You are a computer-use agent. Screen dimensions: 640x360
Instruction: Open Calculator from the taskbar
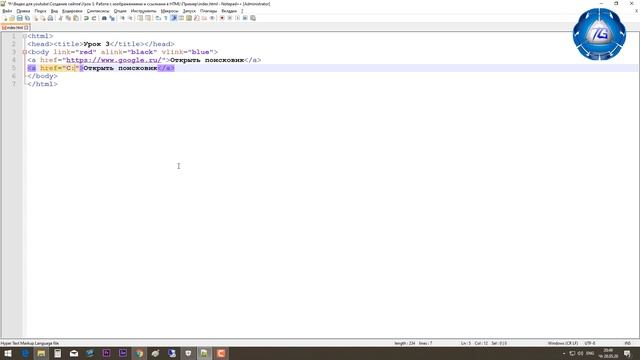click(x=58, y=353)
